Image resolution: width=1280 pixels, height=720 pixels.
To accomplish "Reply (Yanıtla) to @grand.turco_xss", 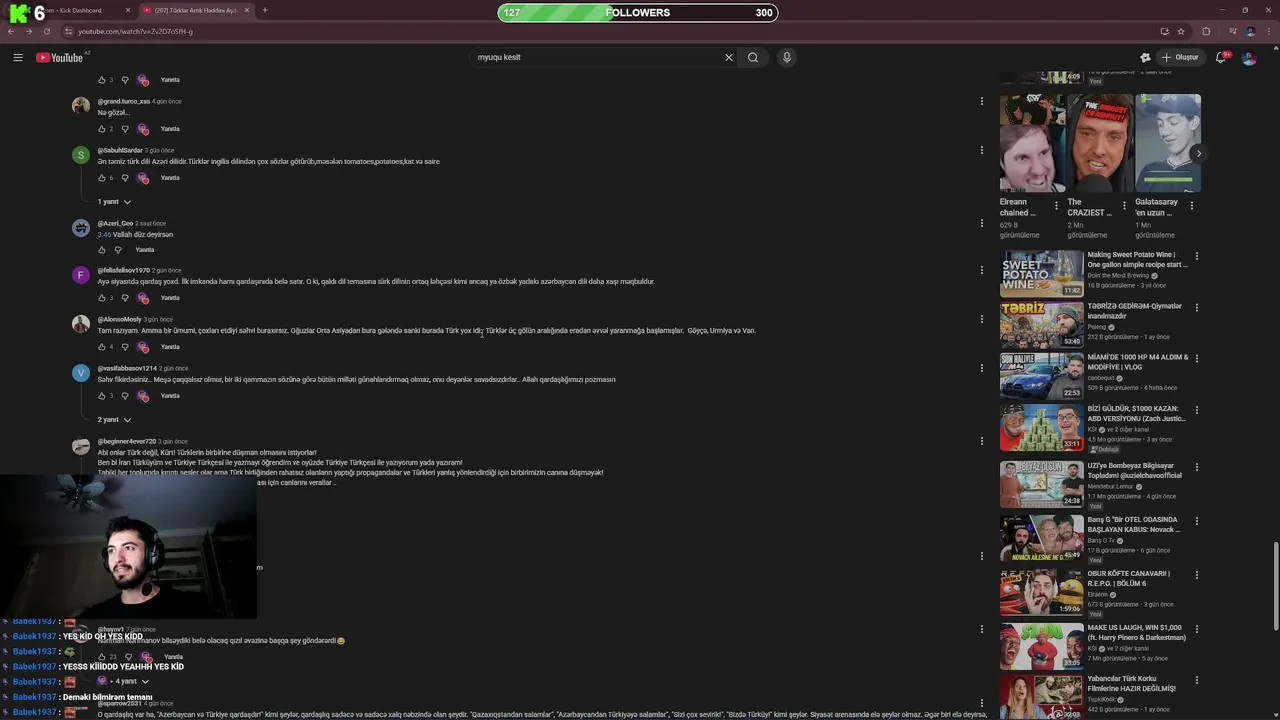I will click(x=170, y=129).
